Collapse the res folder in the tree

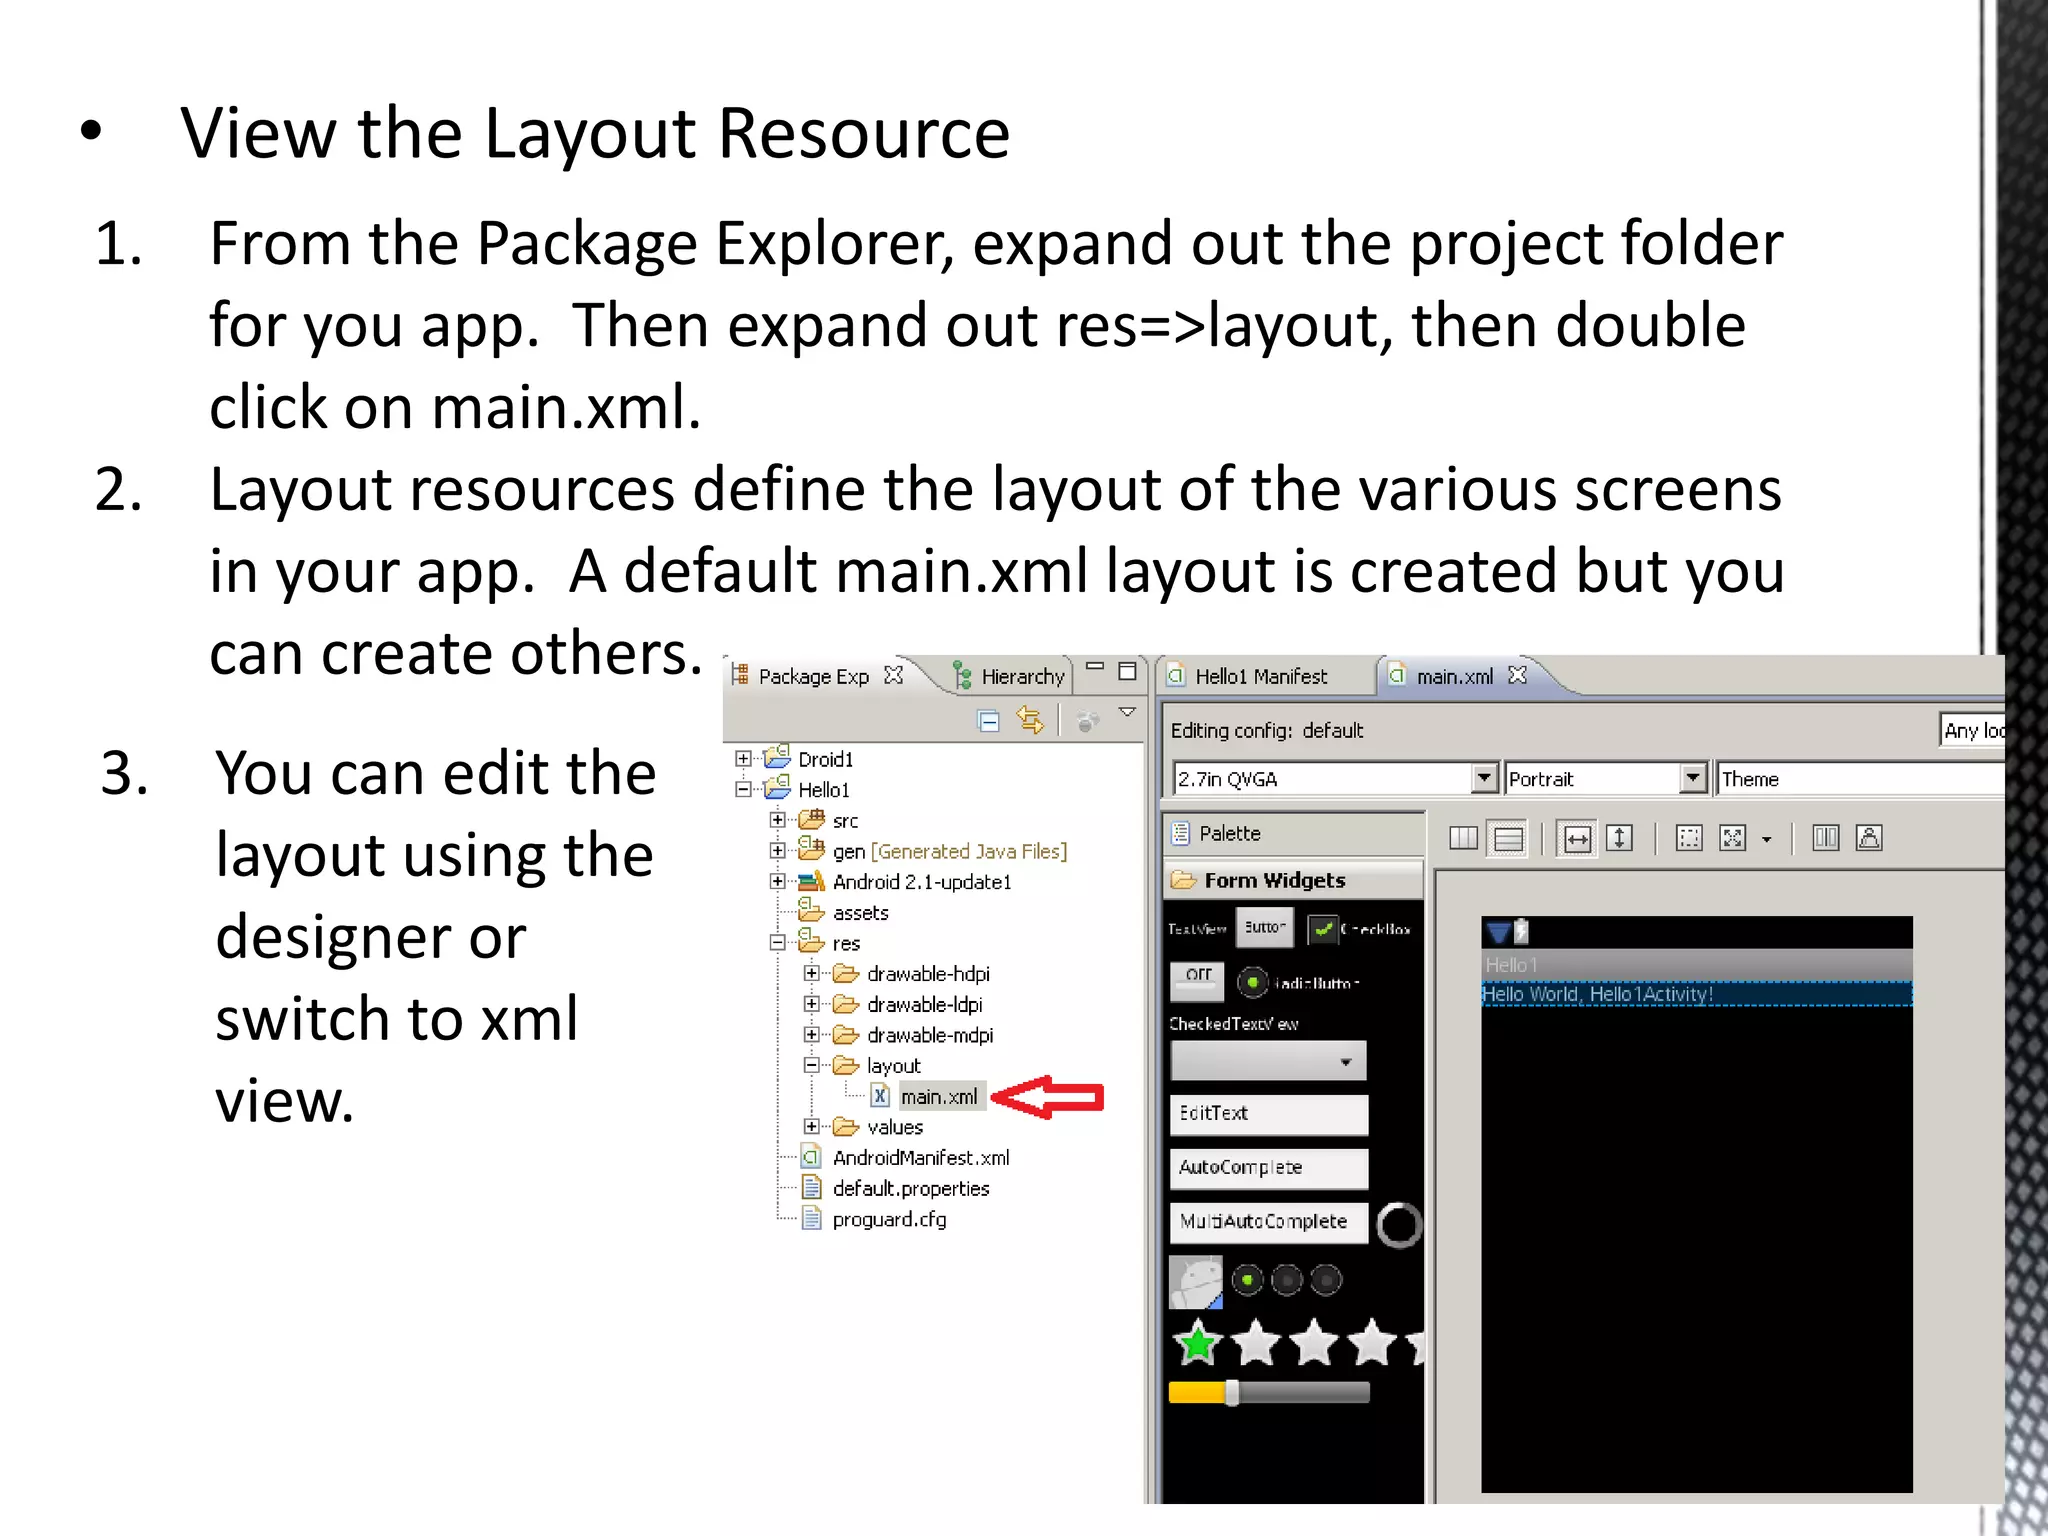coord(777,943)
